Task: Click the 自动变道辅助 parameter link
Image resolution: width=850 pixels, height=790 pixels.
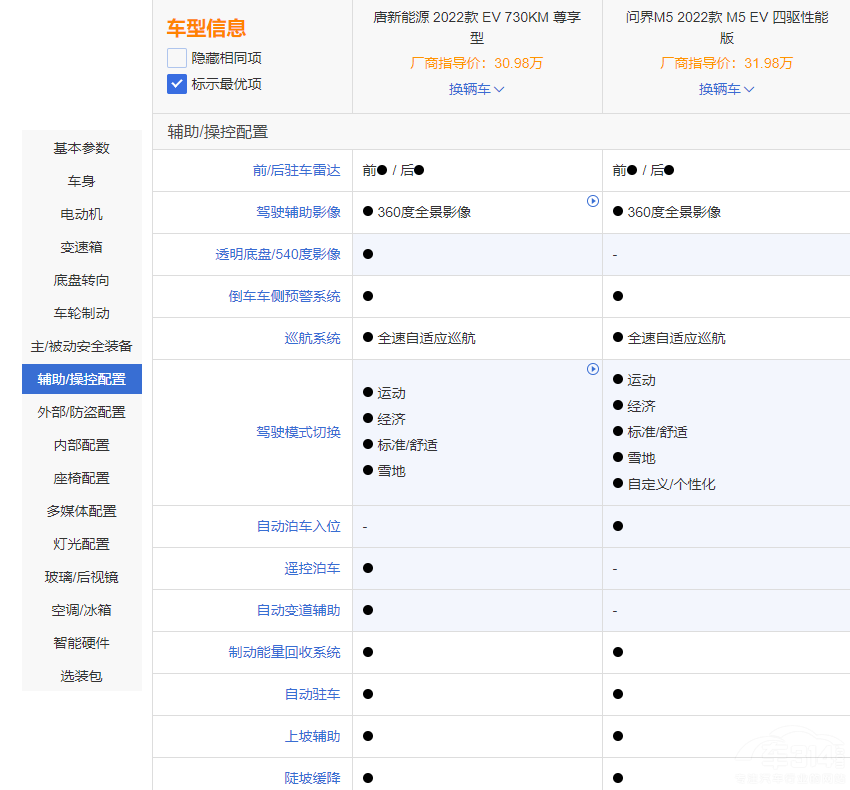Action: [x=298, y=610]
